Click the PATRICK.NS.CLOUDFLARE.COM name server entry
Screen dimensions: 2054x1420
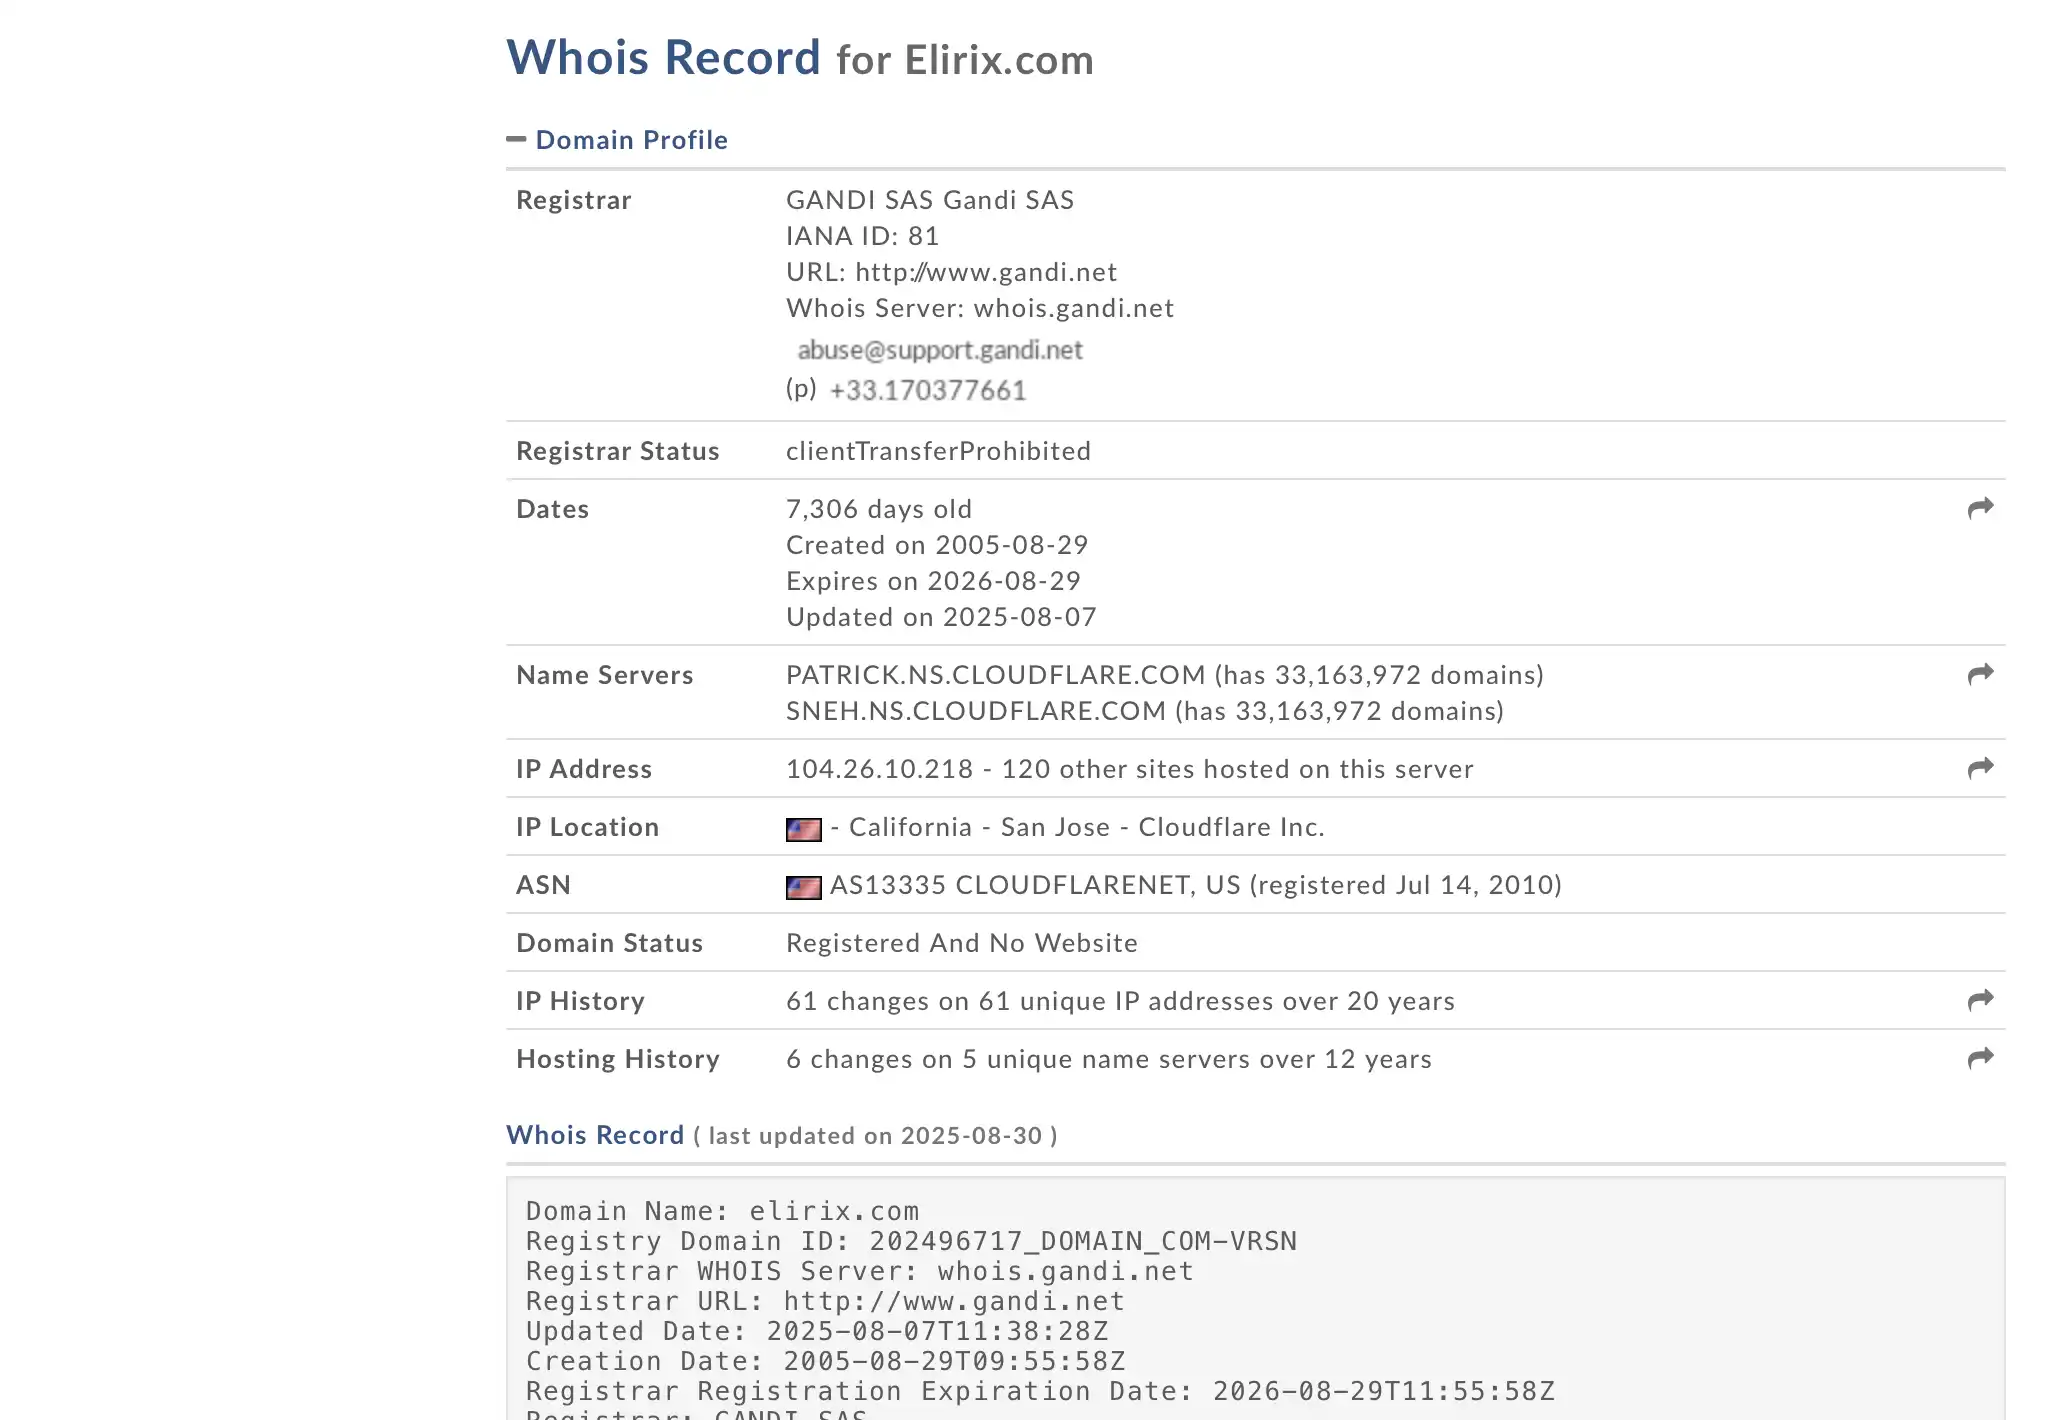(x=995, y=675)
